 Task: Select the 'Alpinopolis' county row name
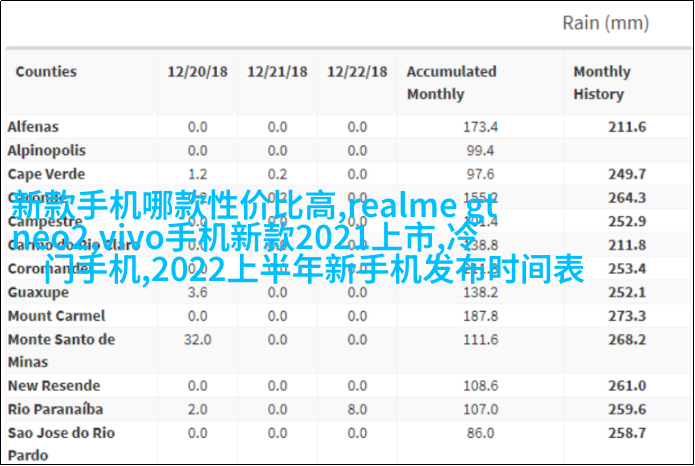(x=47, y=151)
